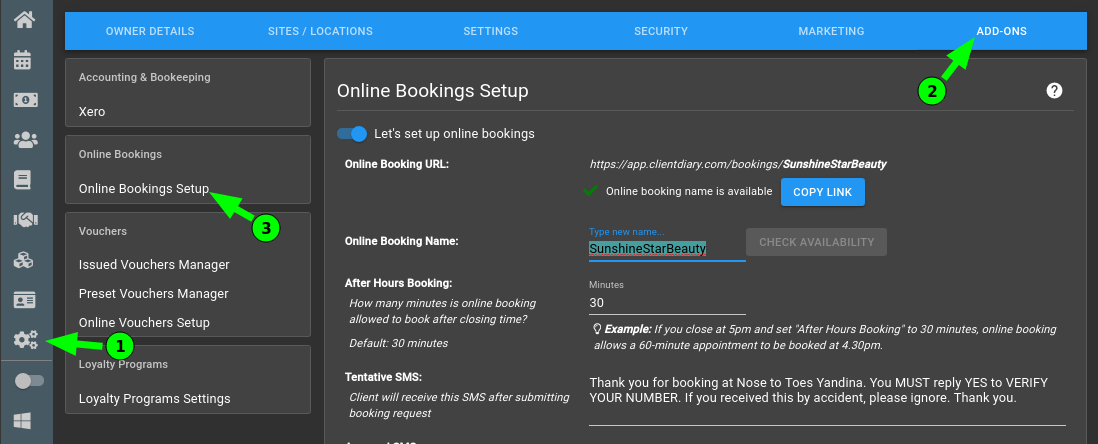Switch to the Sites / Locations tab
This screenshot has height=444, width=1098.
point(320,32)
